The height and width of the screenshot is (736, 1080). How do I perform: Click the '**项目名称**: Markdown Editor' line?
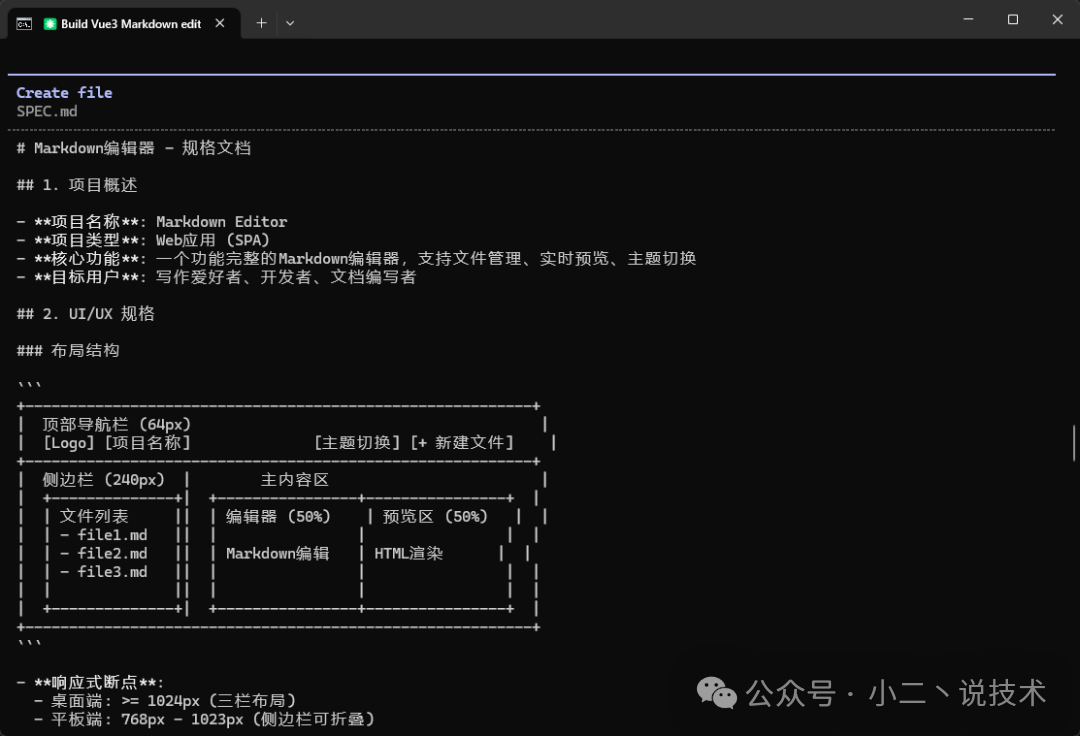click(x=152, y=222)
